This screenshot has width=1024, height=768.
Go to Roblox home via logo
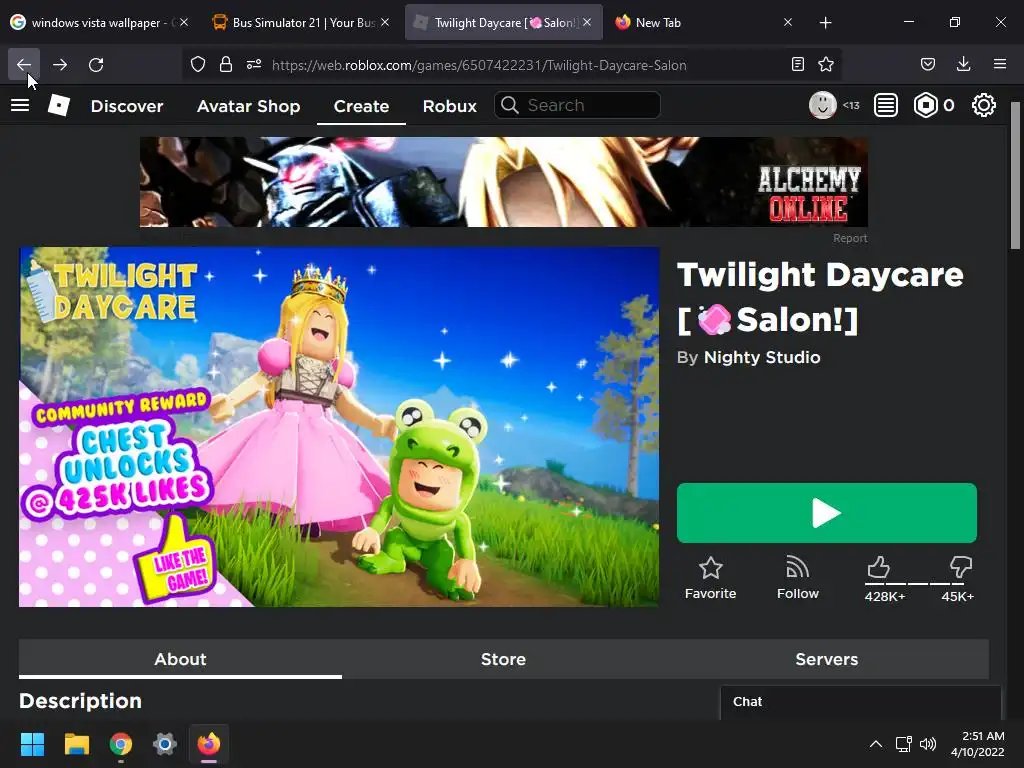pos(59,105)
